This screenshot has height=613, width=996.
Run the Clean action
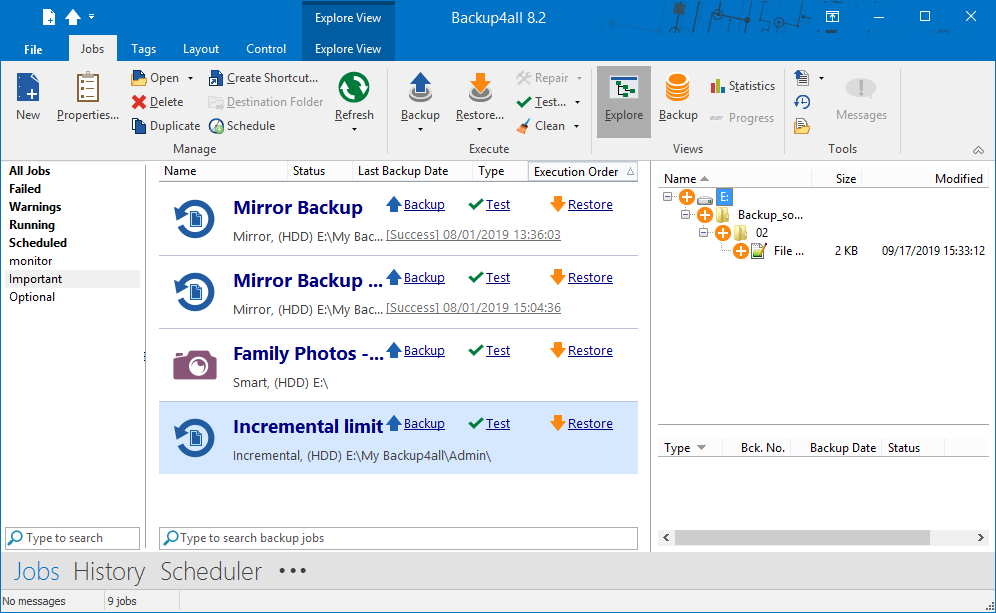[541, 126]
